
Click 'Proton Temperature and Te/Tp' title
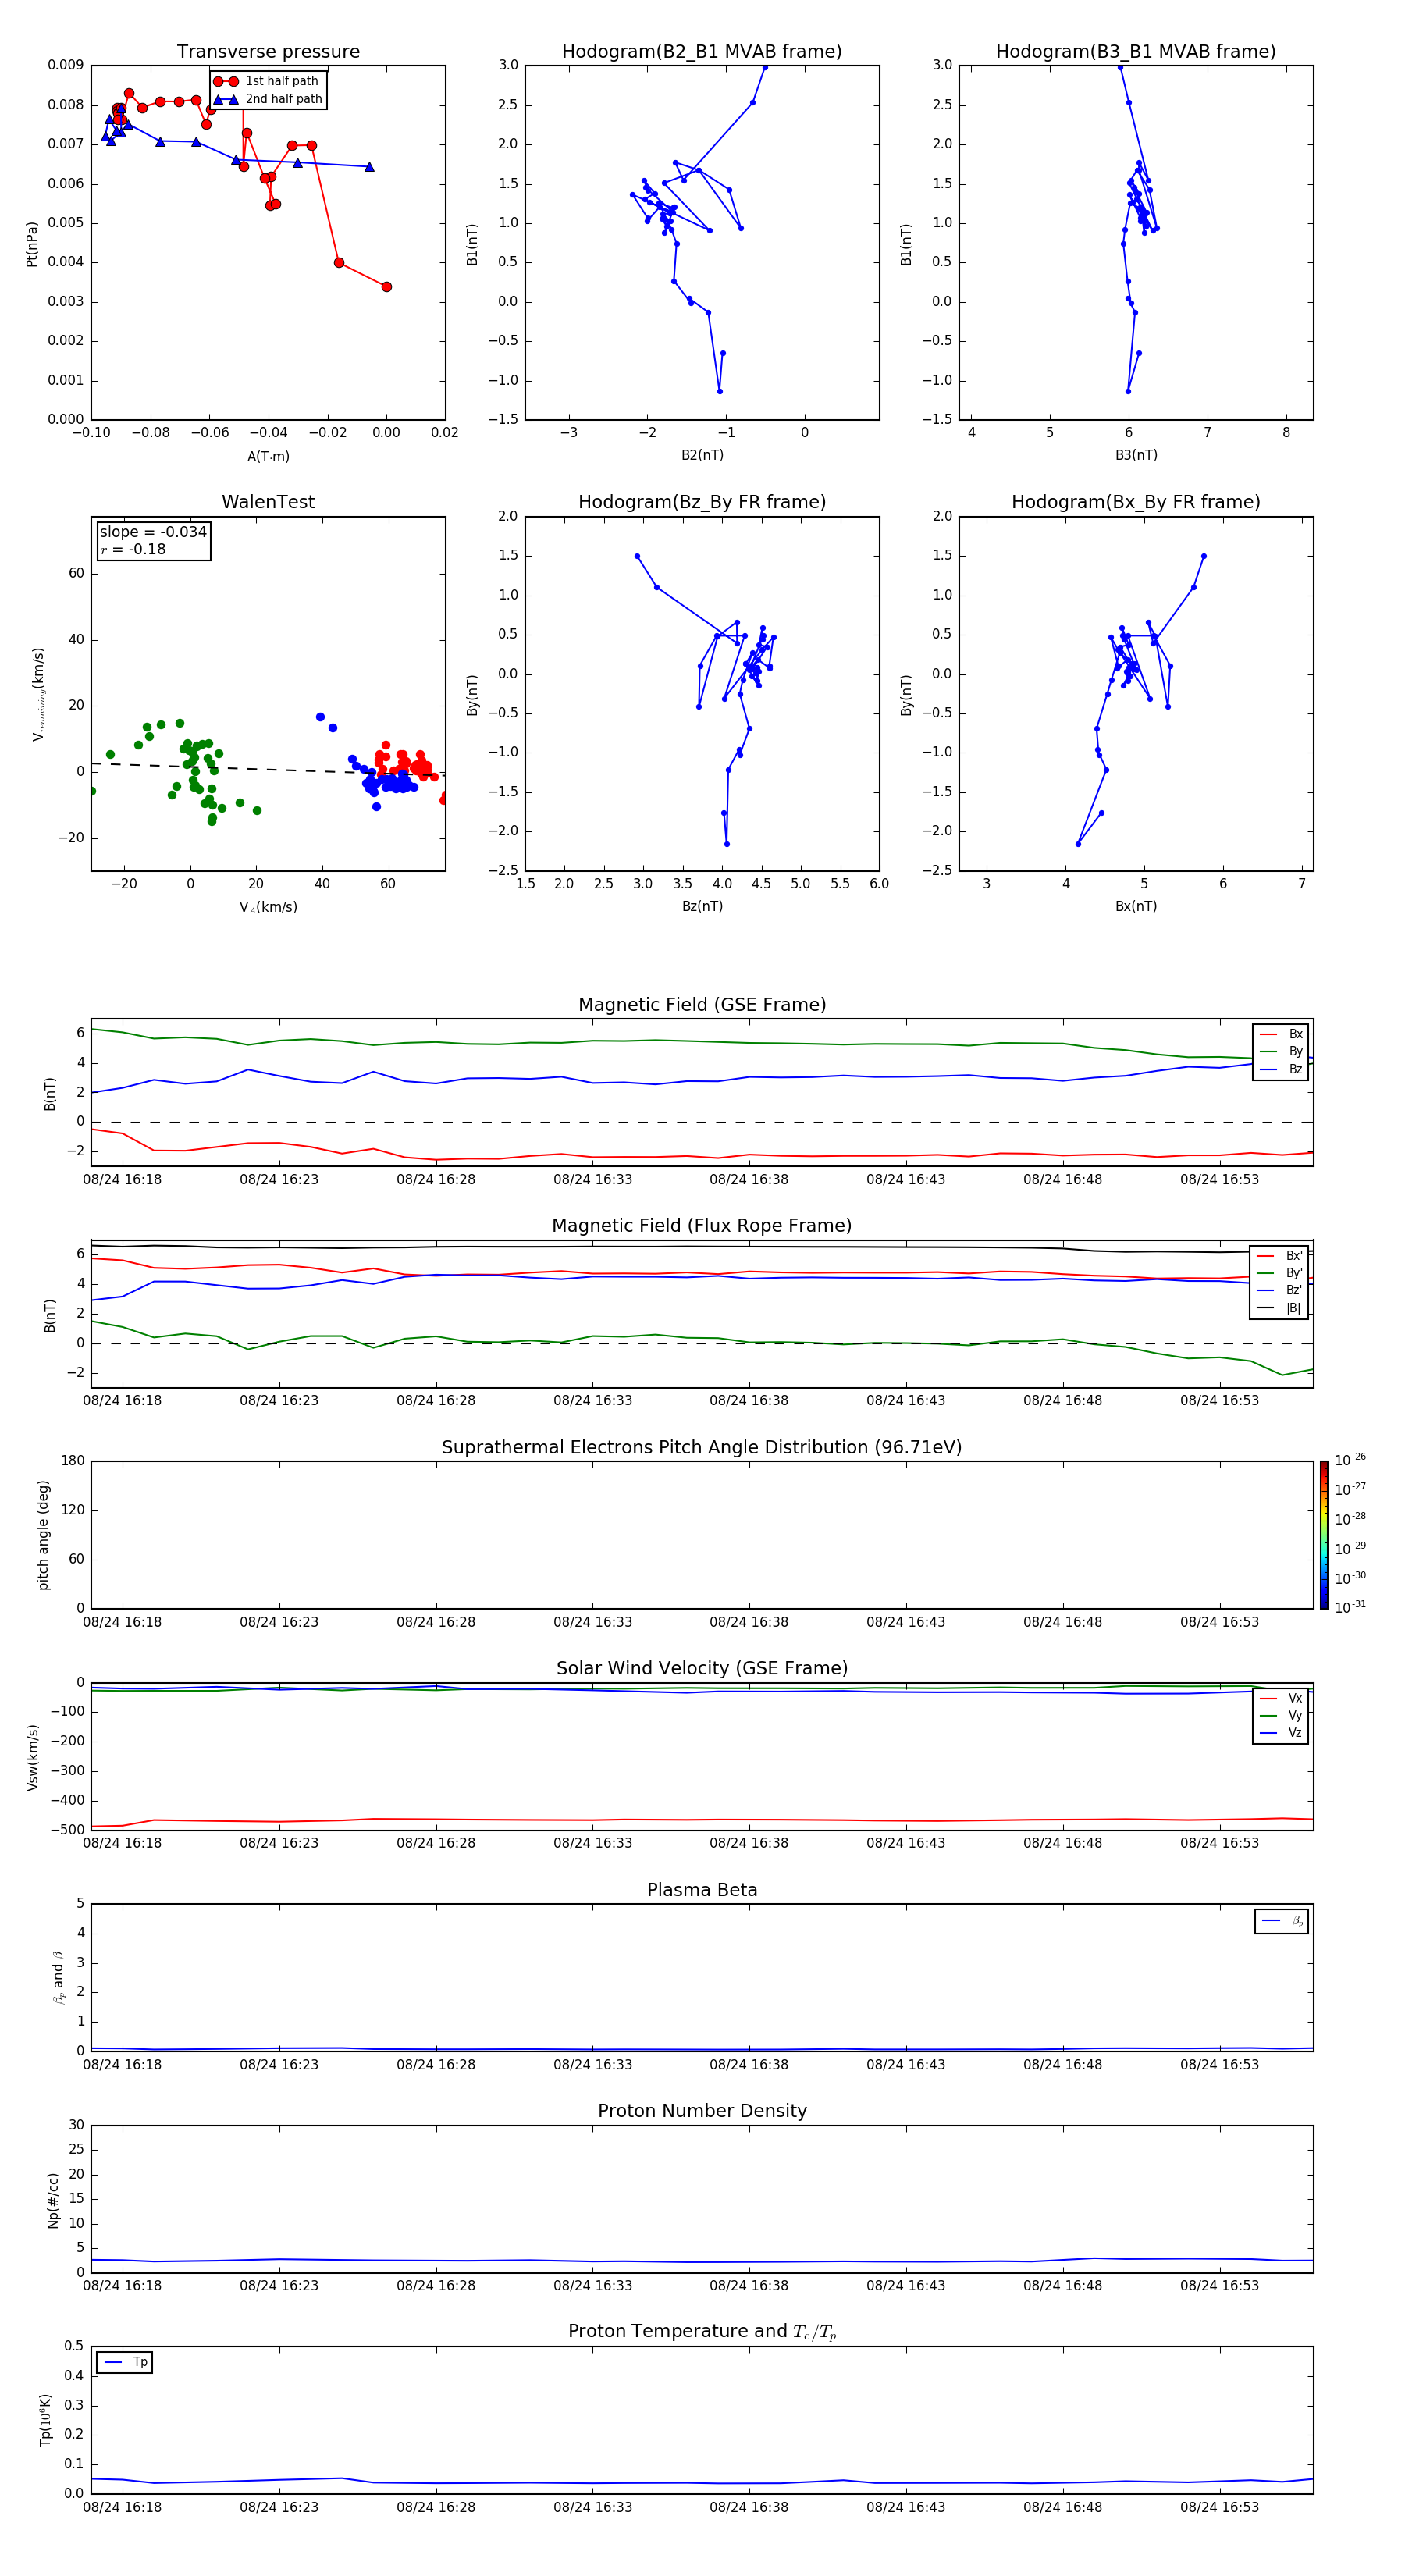[x=702, y=2331]
